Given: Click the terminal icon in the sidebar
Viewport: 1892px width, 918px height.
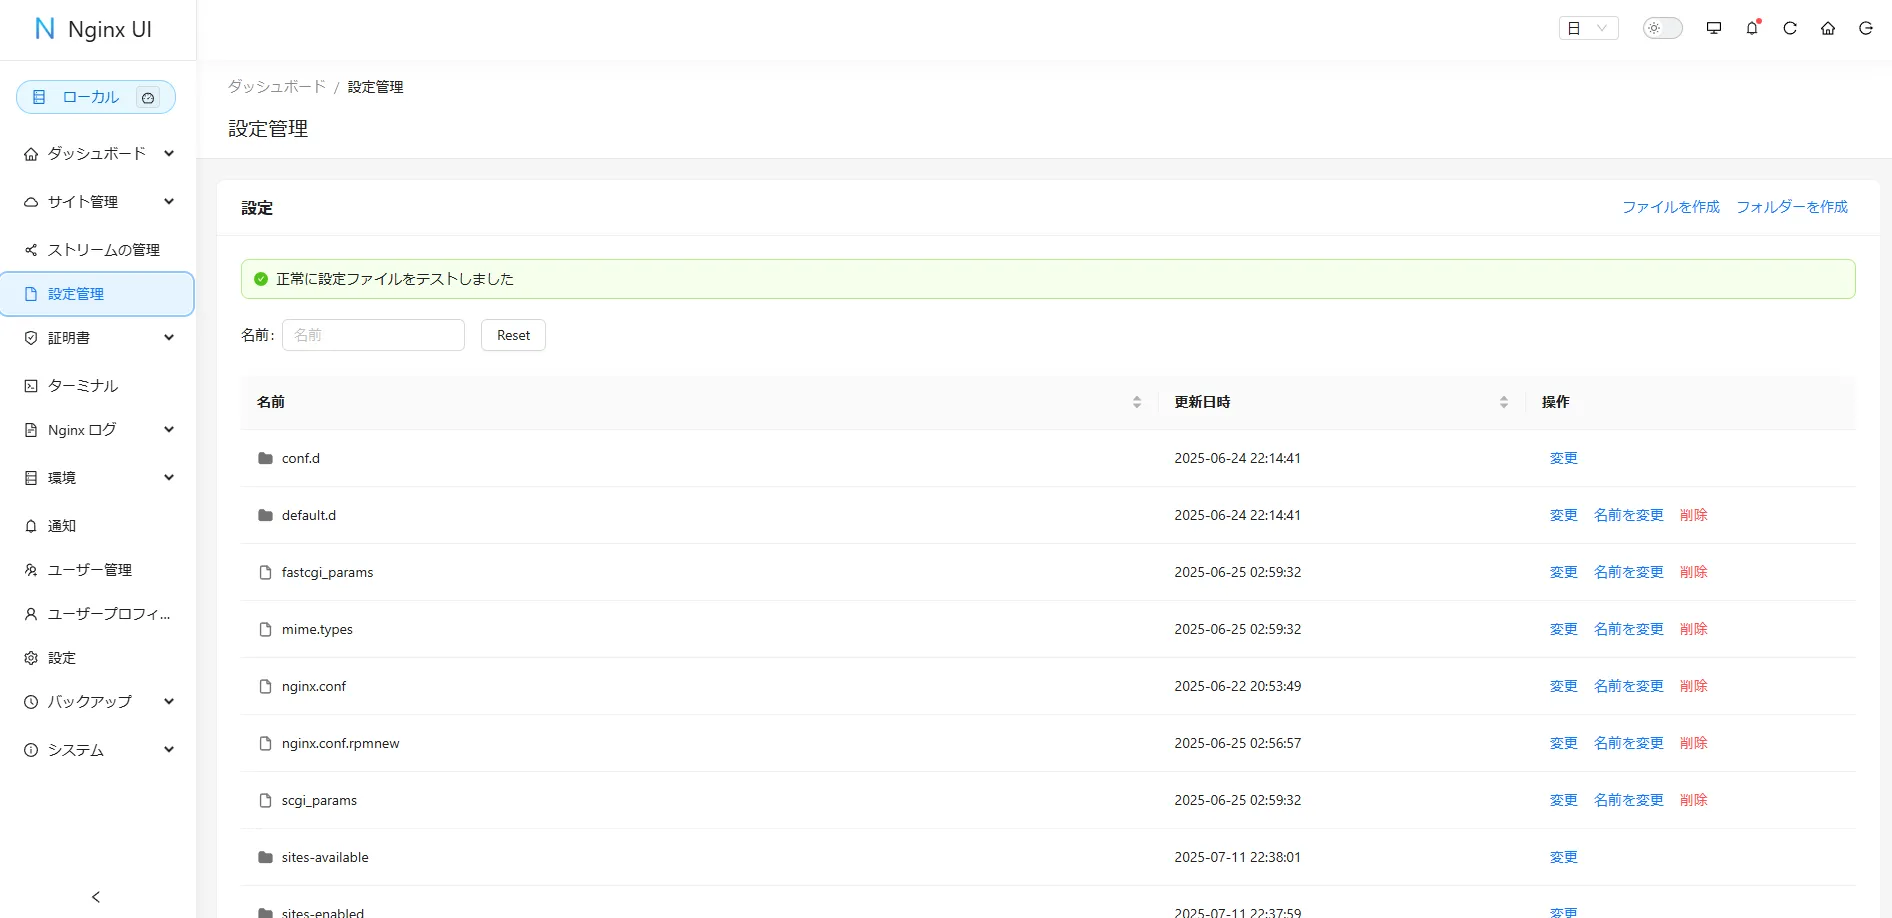Looking at the screenshot, I should coord(31,386).
